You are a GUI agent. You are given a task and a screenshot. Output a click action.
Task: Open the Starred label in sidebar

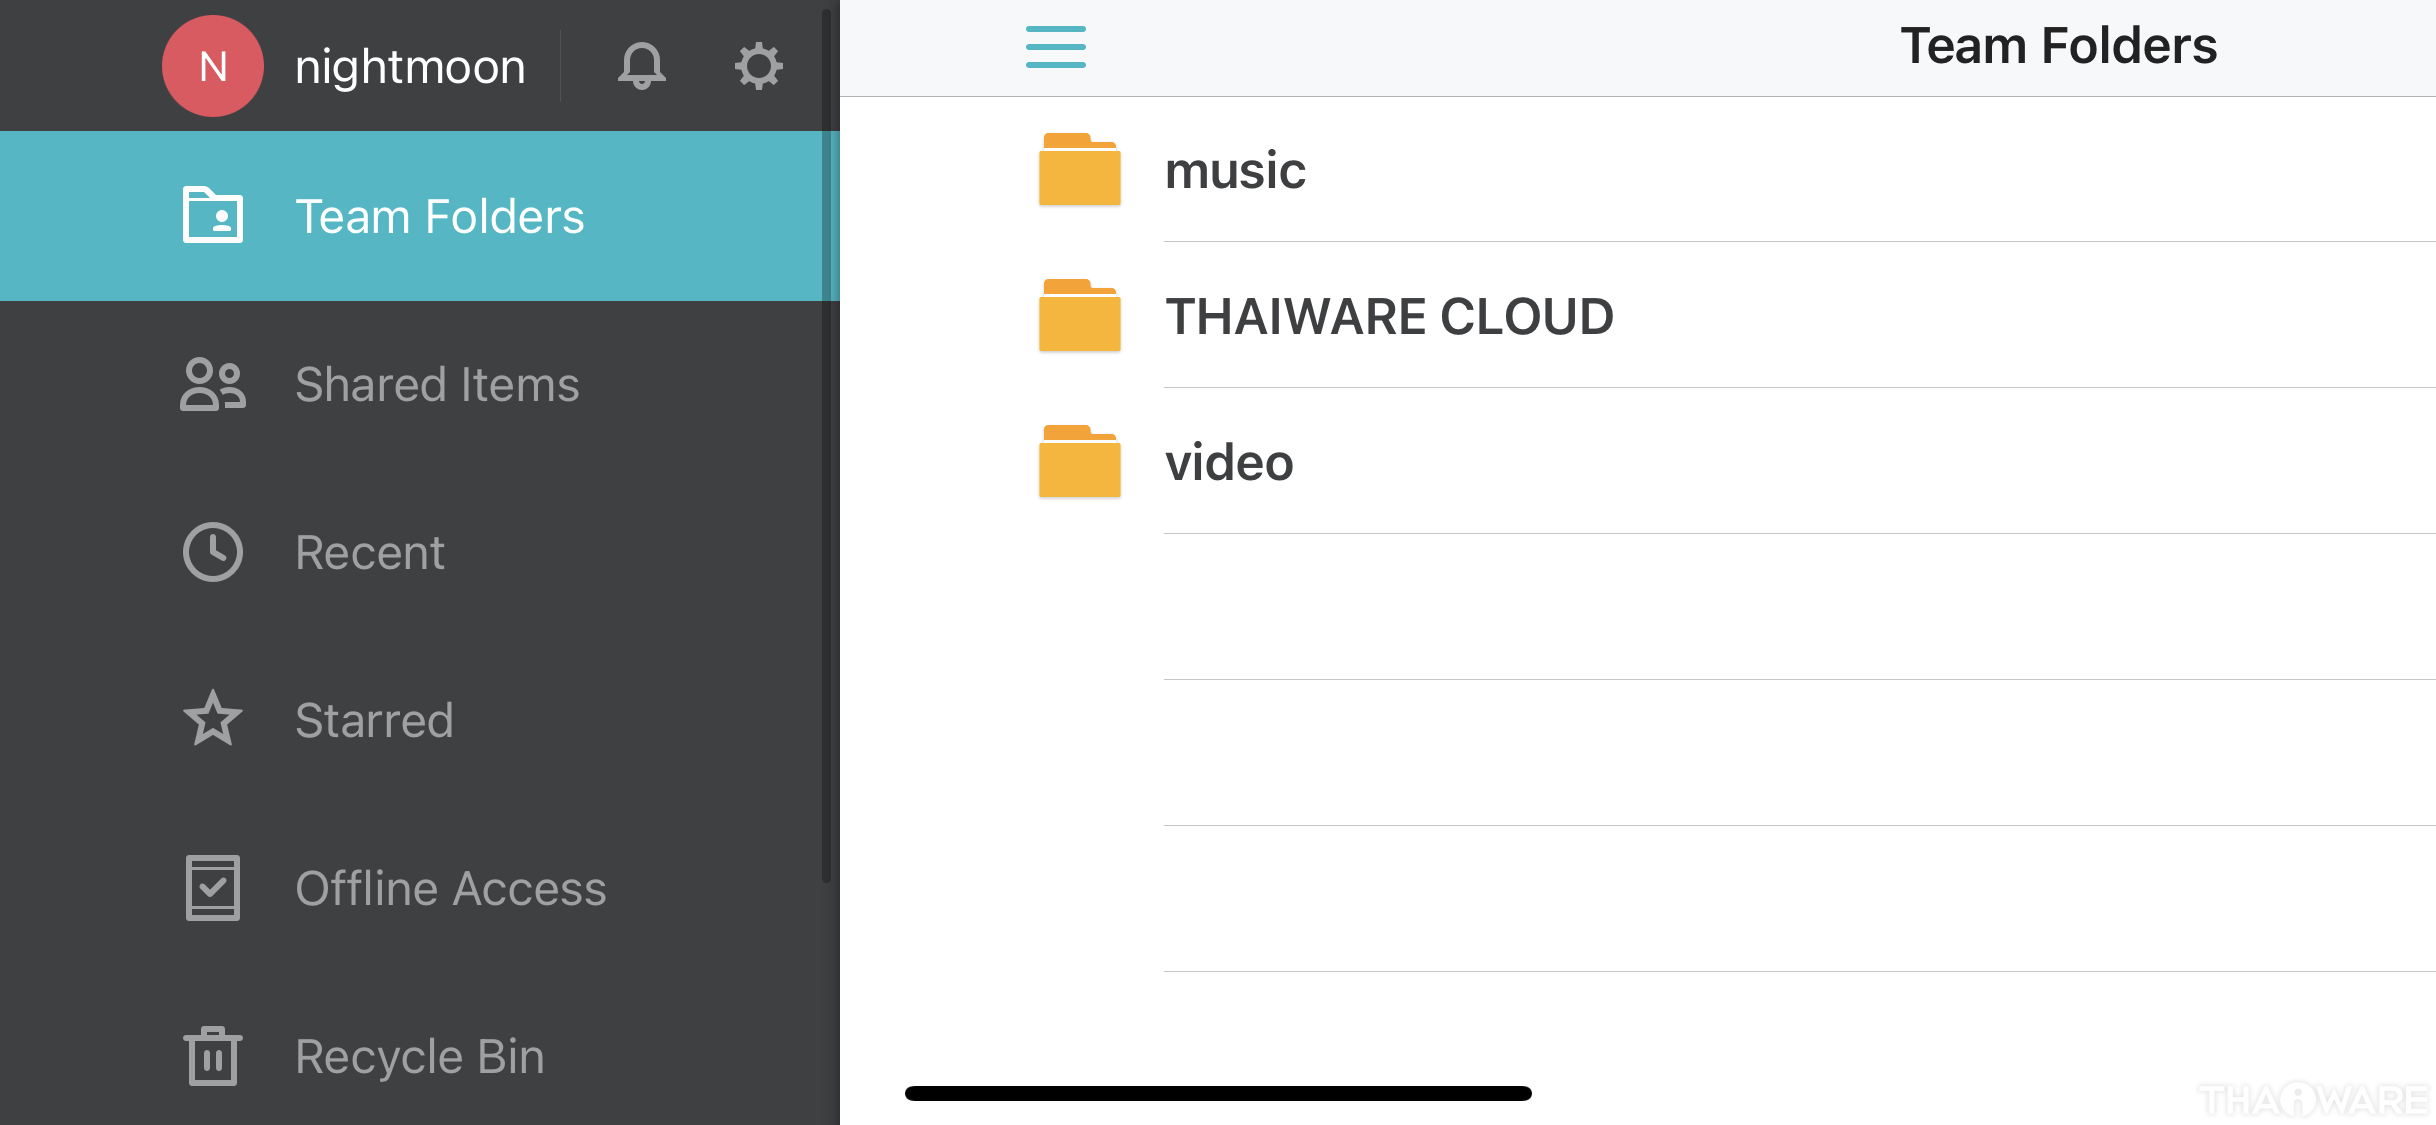click(x=374, y=721)
